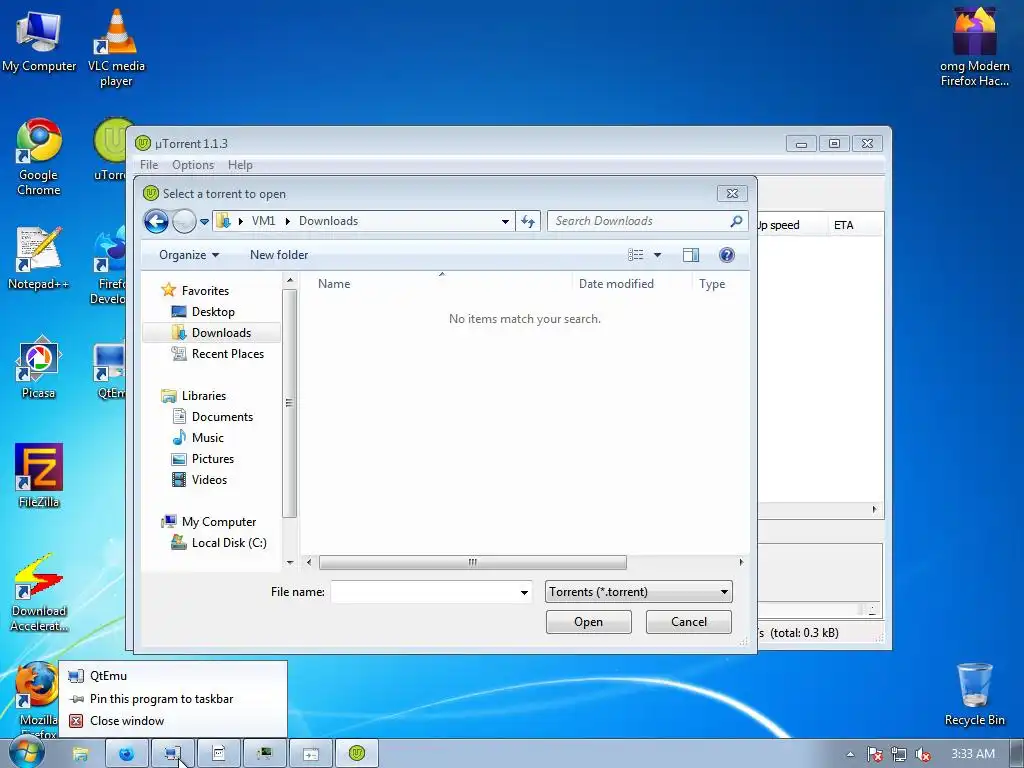The width and height of the screenshot is (1024, 768).
Task: Launch Download Accelerator desktop shortcut
Action: coord(39,593)
